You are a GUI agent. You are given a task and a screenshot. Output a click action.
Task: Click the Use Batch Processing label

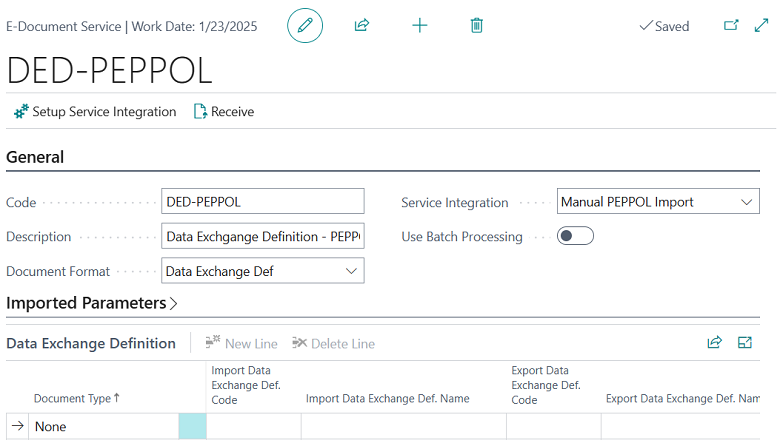coord(462,237)
